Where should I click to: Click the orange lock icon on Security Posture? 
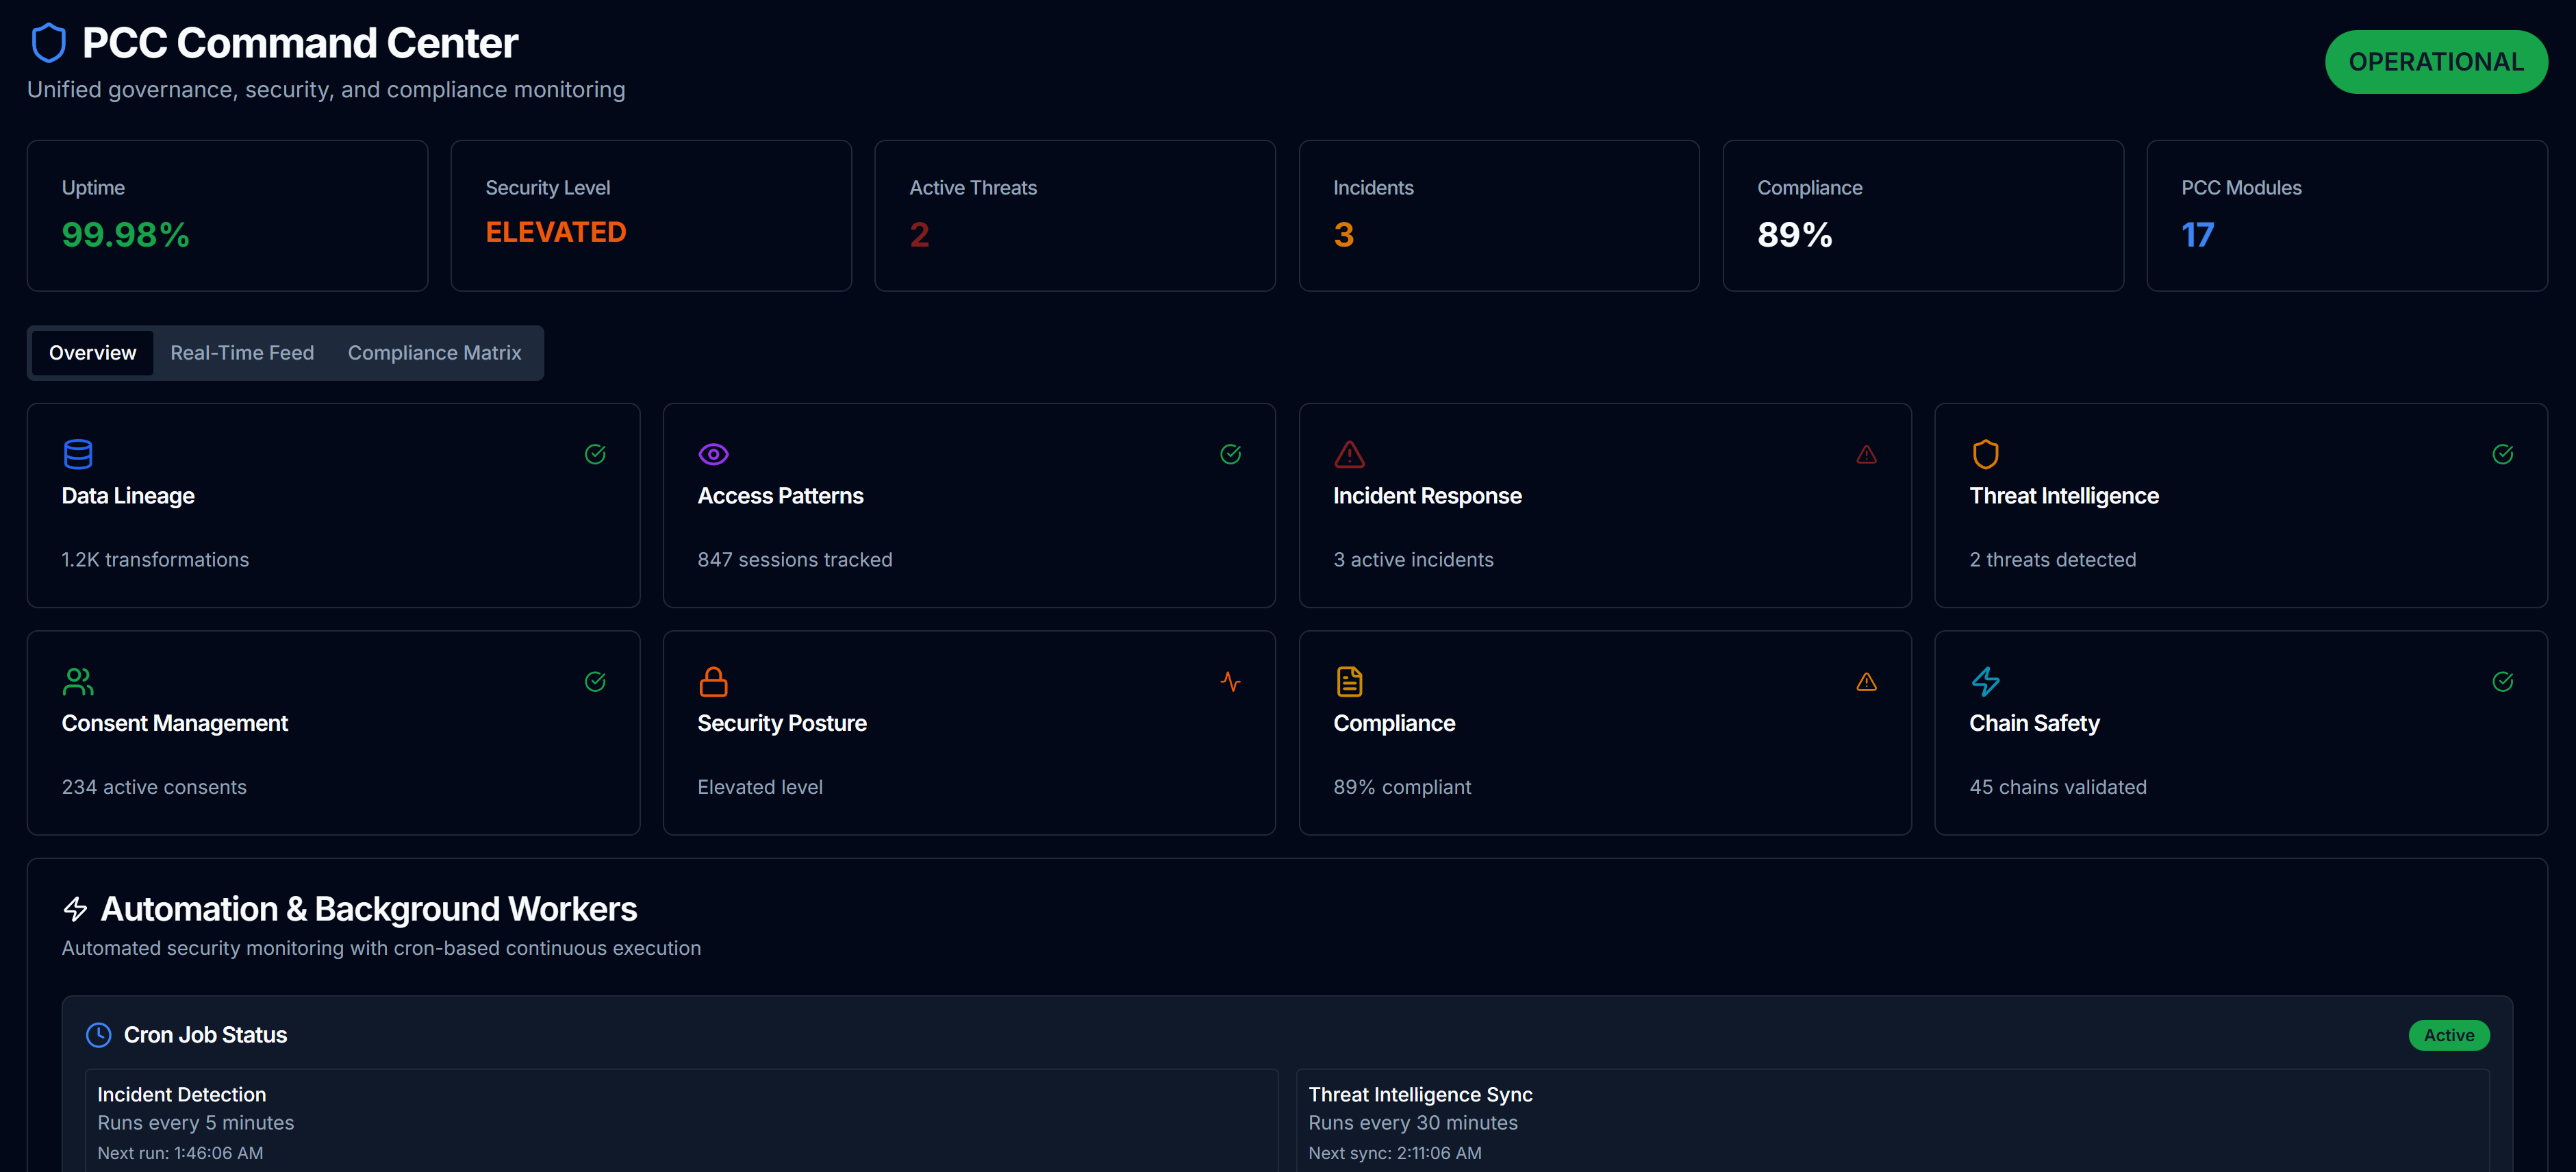click(x=713, y=681)
